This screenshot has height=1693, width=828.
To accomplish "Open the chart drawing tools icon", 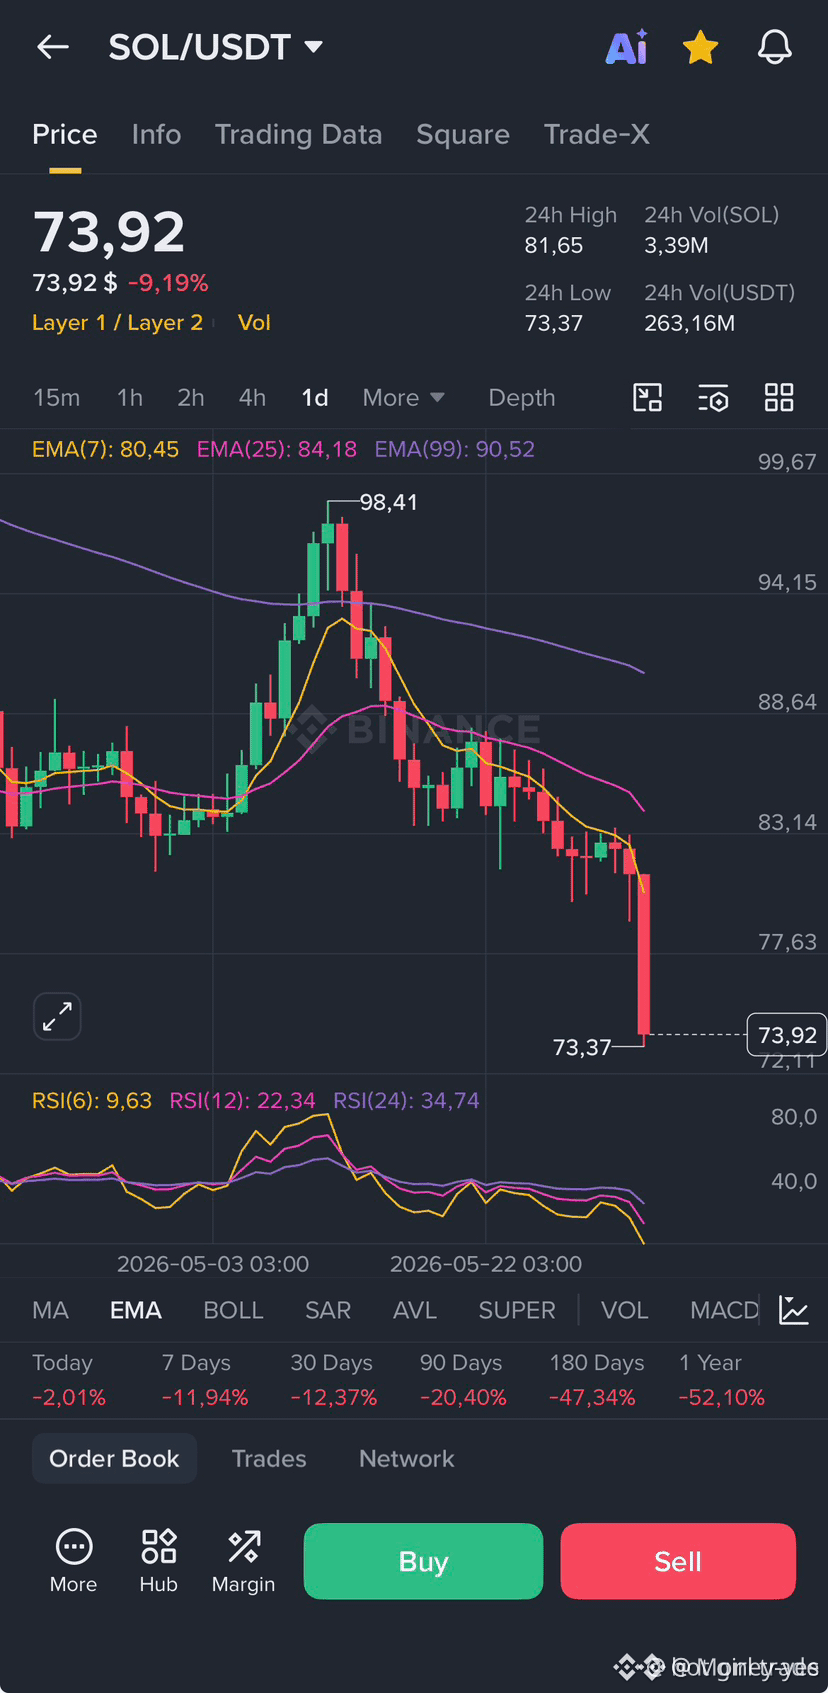I will pyautogui.click(x=648, y=398).
